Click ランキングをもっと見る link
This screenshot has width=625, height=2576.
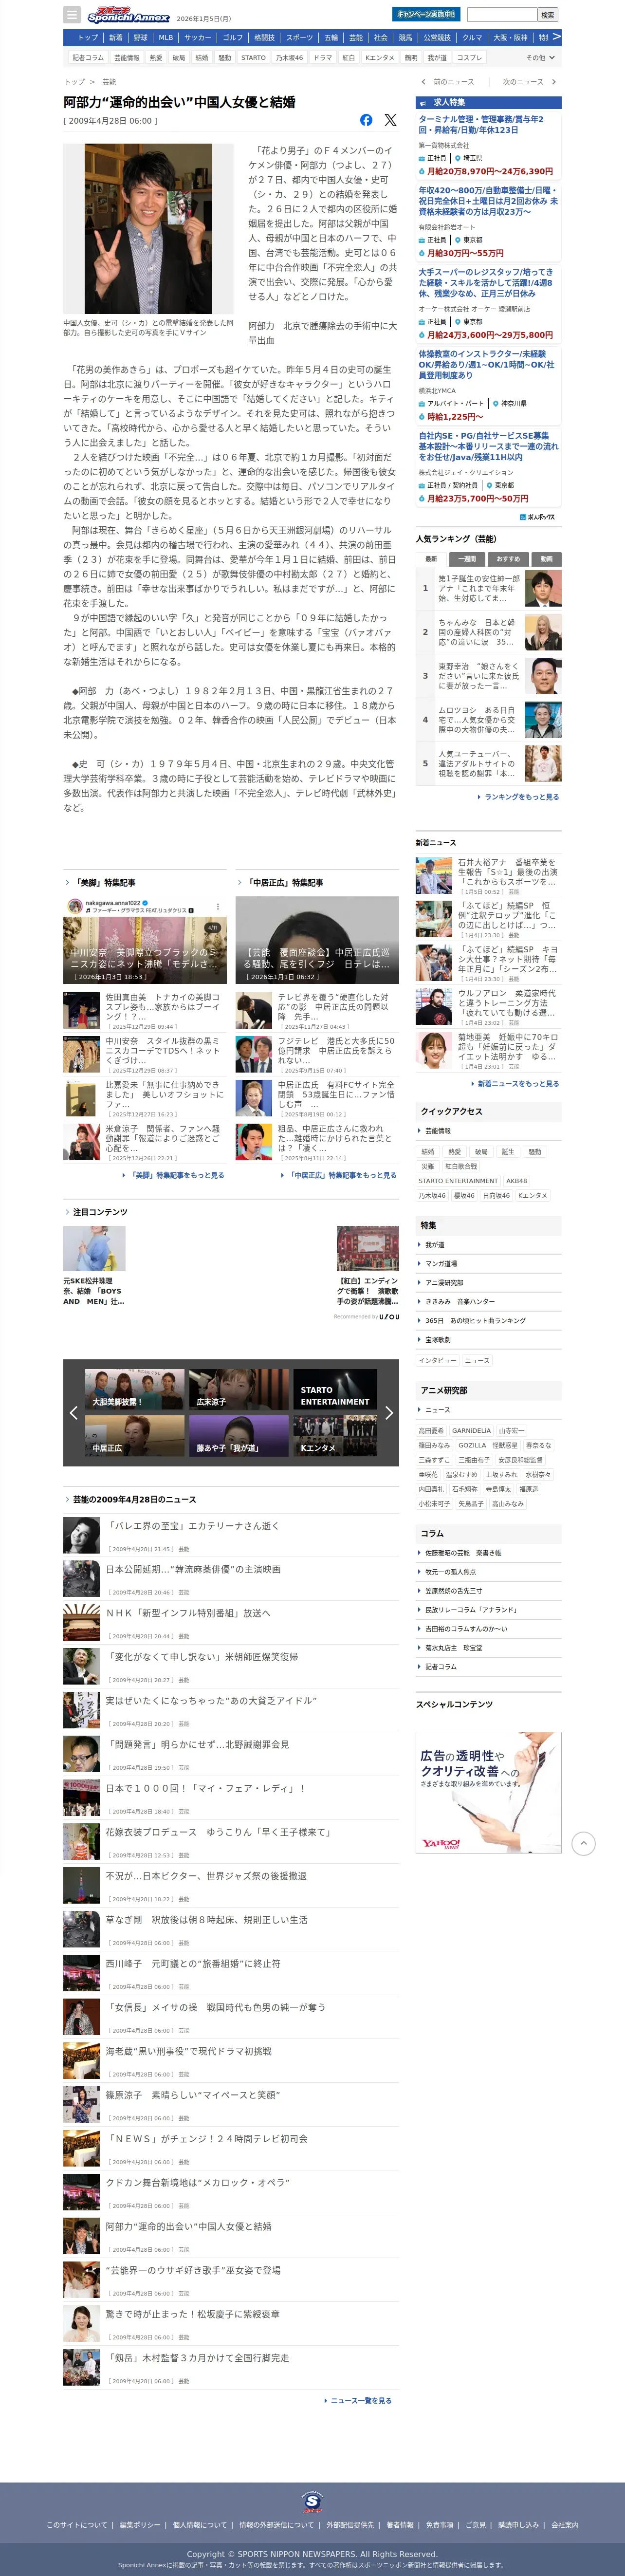[x=519, y=797]
